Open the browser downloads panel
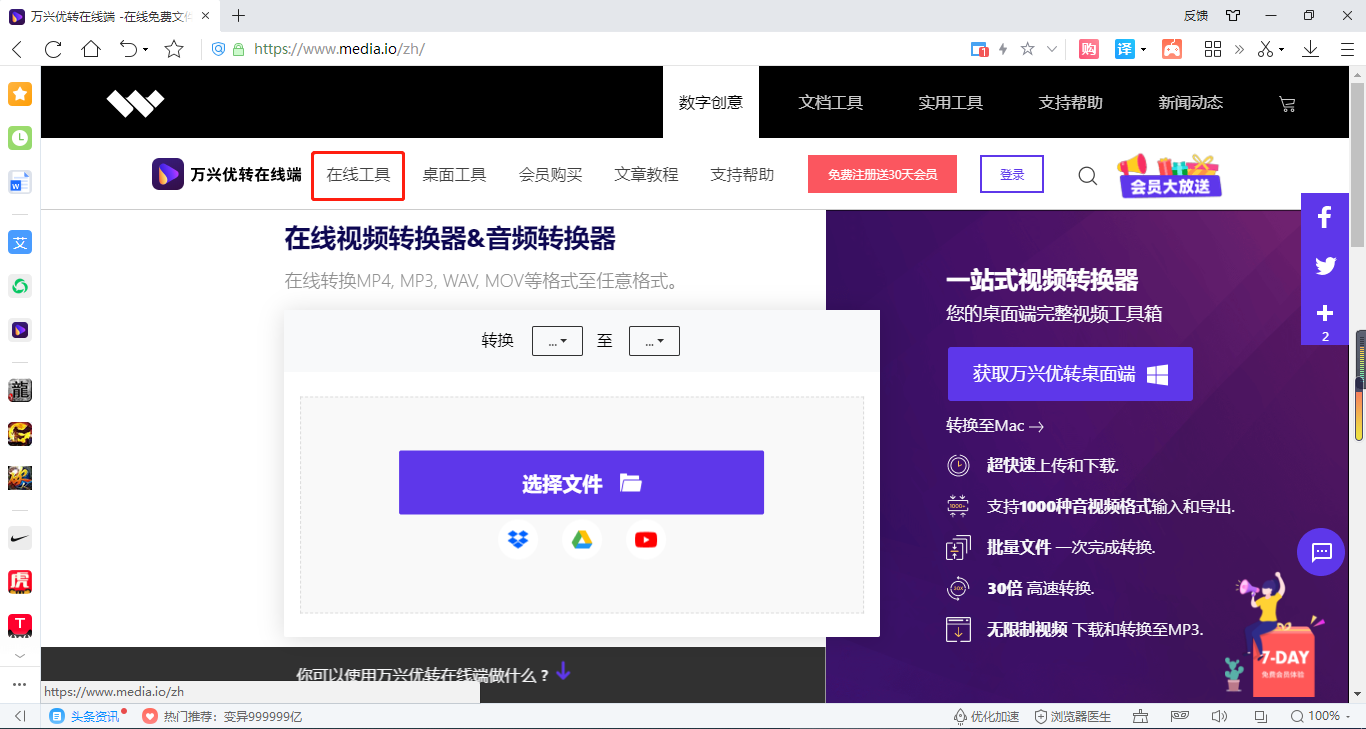Viewport: 1366px width, 729px height. pos(1312,48)
